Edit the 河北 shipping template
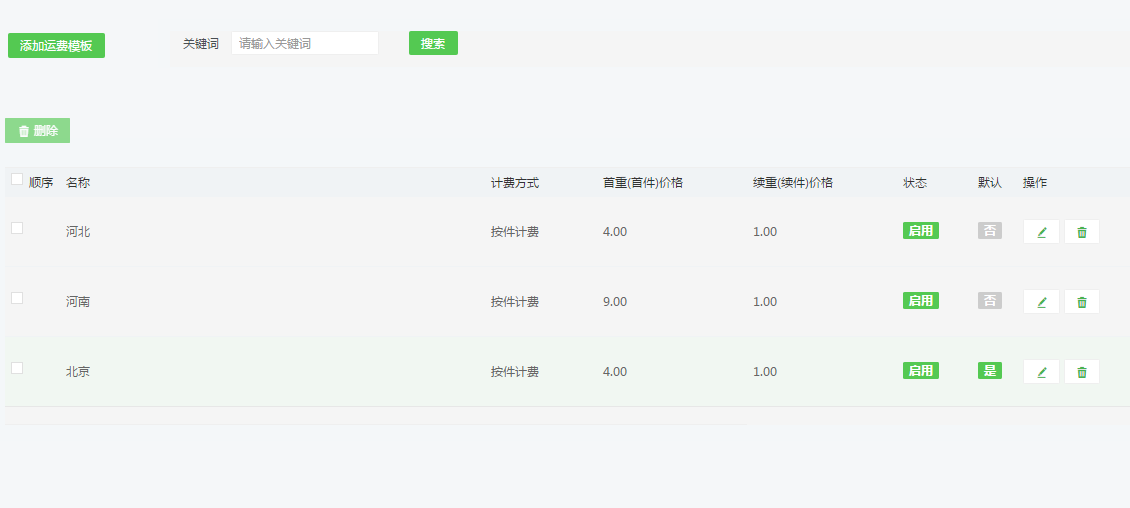1130x508 pixels. pos(1041,232)
